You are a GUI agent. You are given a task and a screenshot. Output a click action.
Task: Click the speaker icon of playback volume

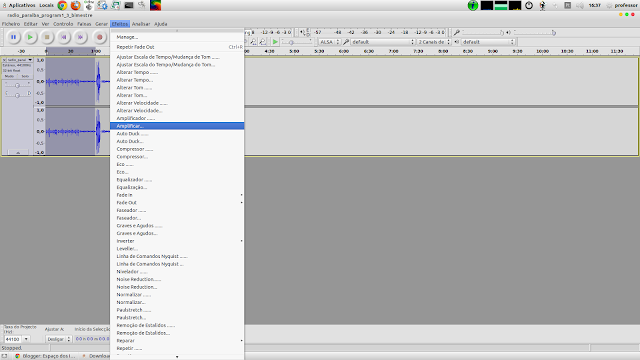[x=508, y=32]
